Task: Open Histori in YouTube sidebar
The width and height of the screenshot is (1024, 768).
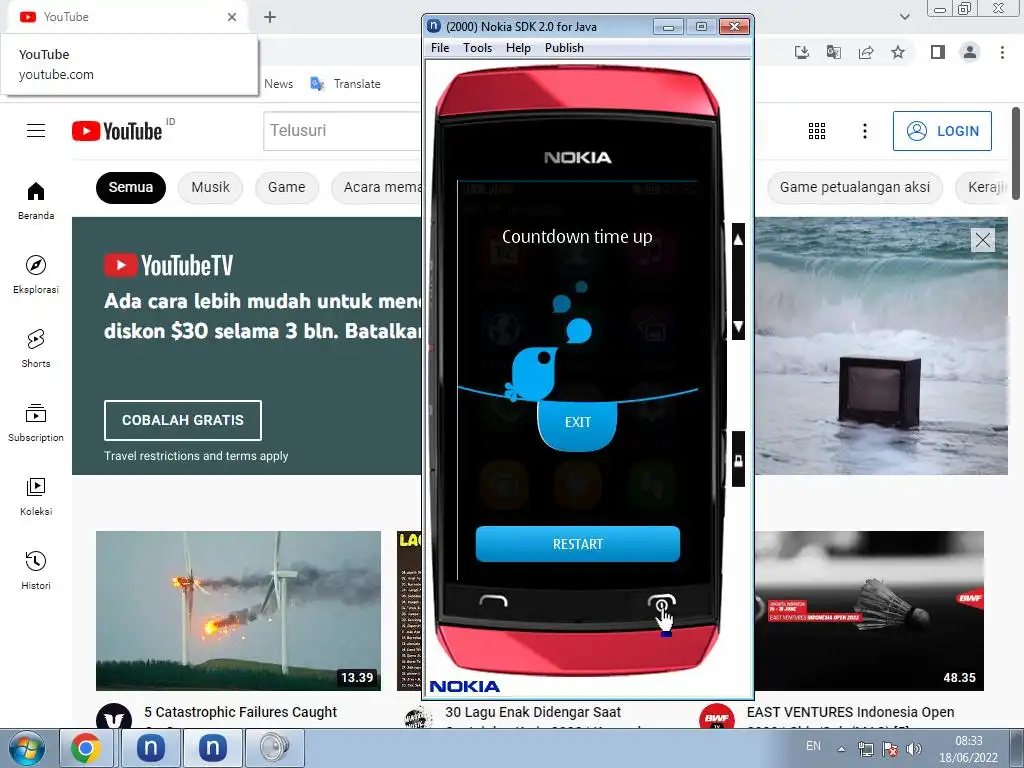Action: tap(36, 571)
